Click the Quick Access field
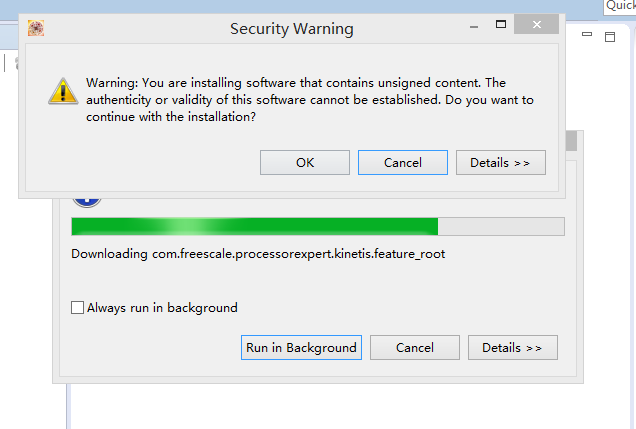The image size is (636, 429). [619, 6]
